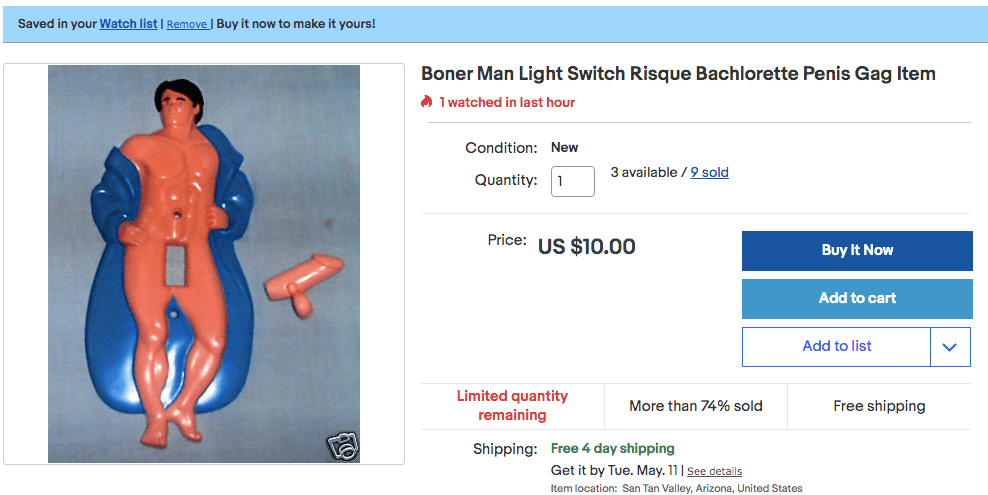
Task: Click the "More than 74% sold" label
Action: pos(696,406)
